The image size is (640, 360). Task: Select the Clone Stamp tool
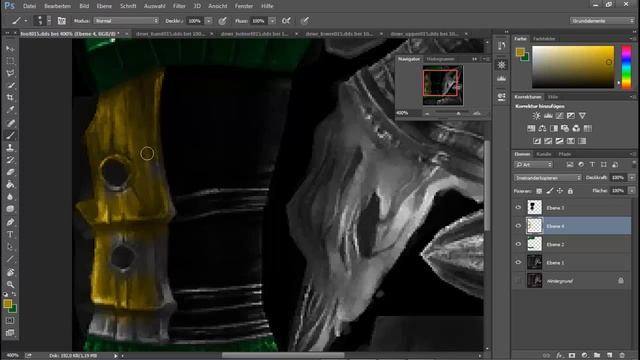click(x=10, y=148)
